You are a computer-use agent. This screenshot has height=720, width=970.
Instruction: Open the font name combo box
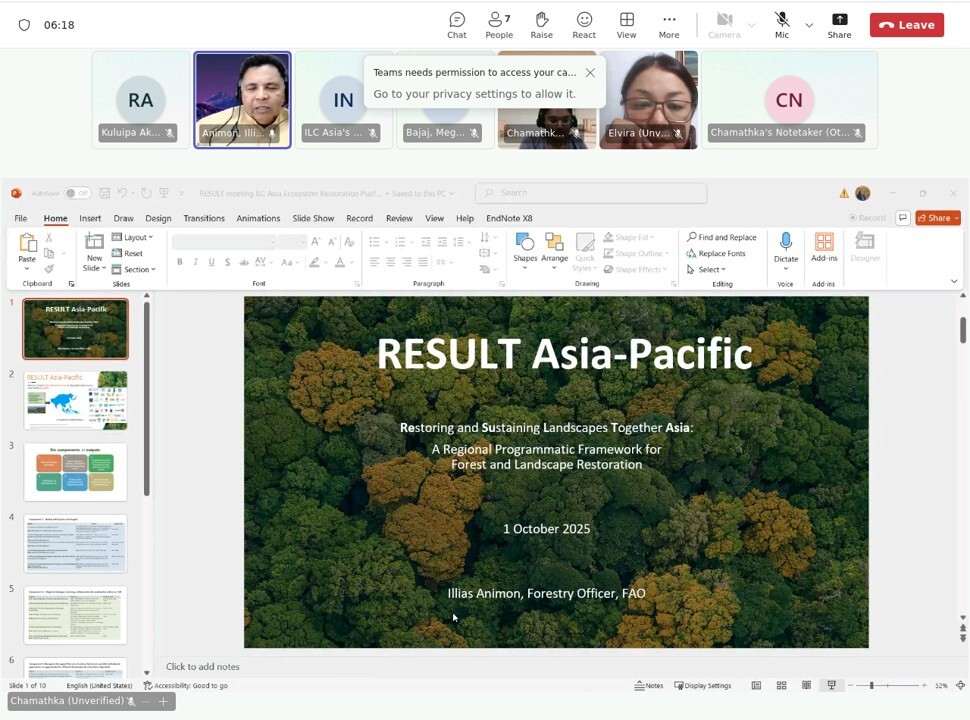[224, 241]
